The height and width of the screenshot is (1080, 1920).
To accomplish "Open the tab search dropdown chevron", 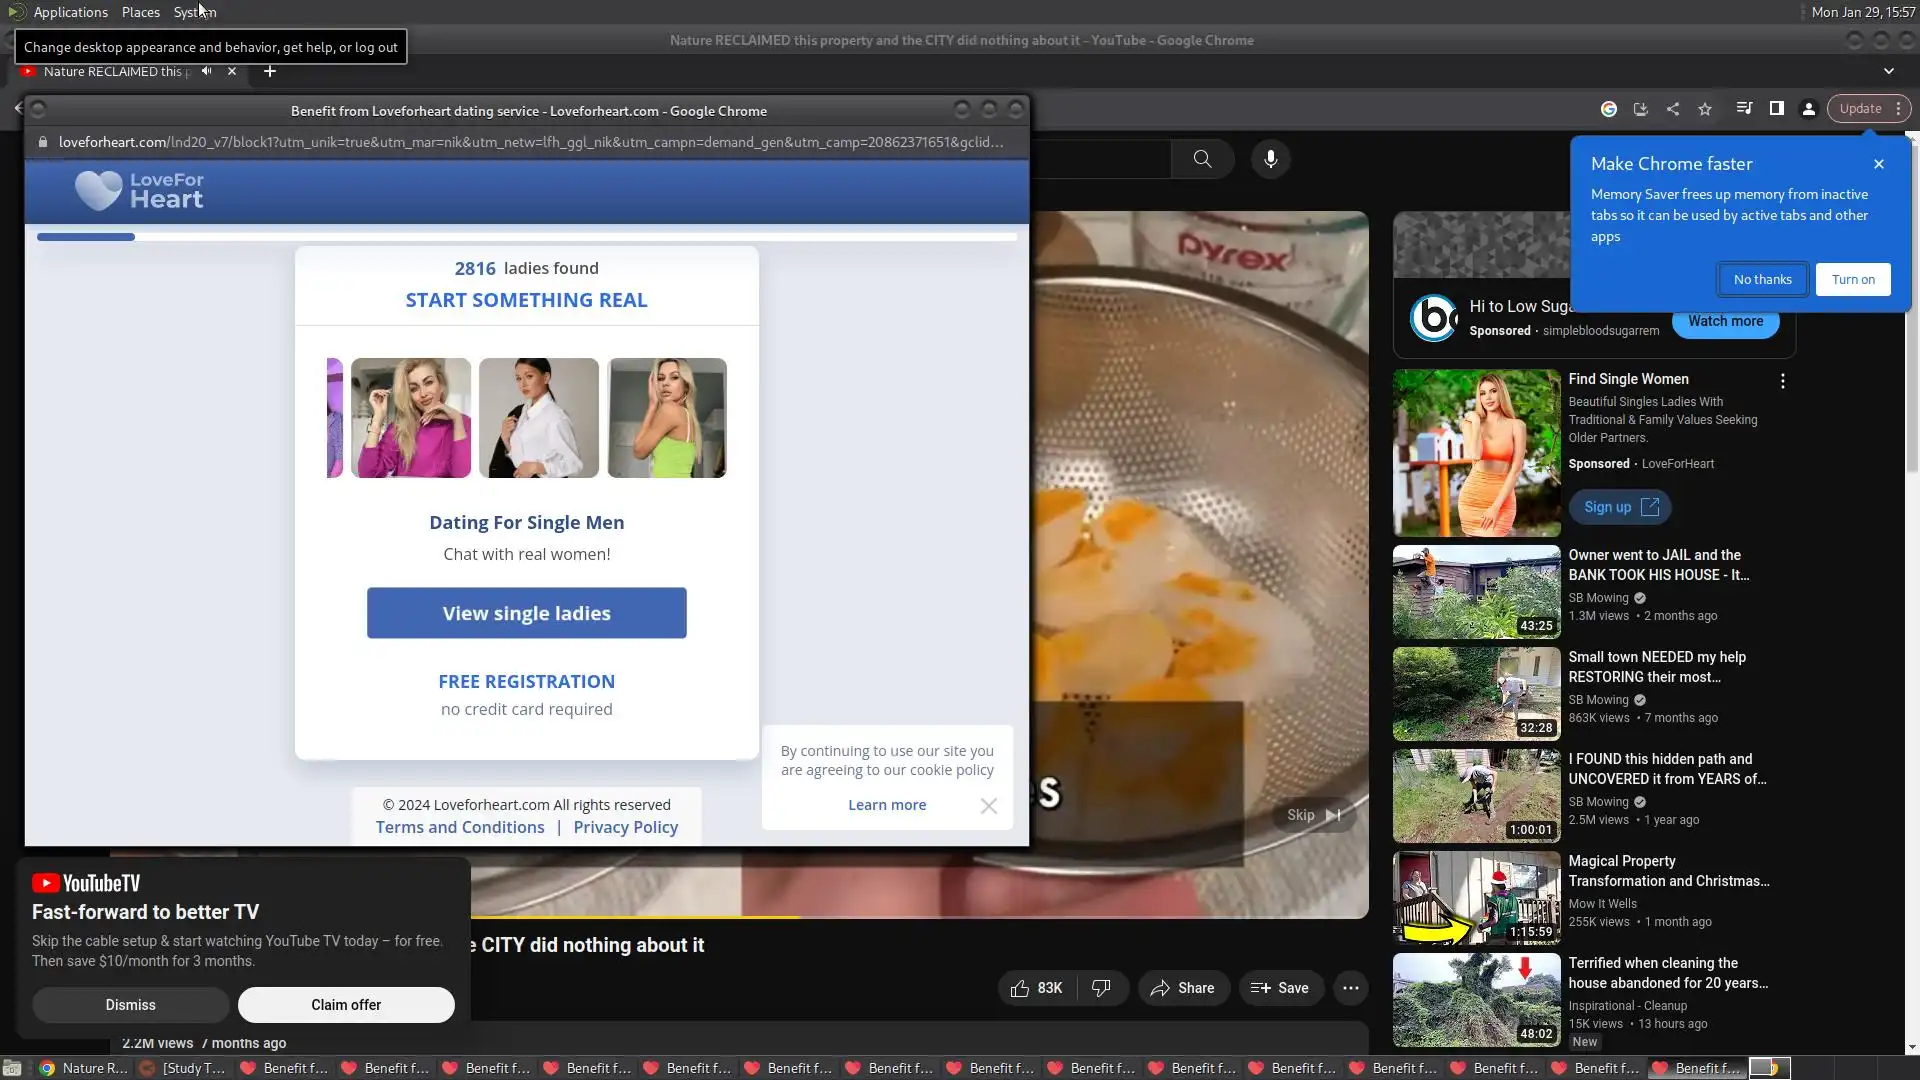I will click(x=1889, y=71).
